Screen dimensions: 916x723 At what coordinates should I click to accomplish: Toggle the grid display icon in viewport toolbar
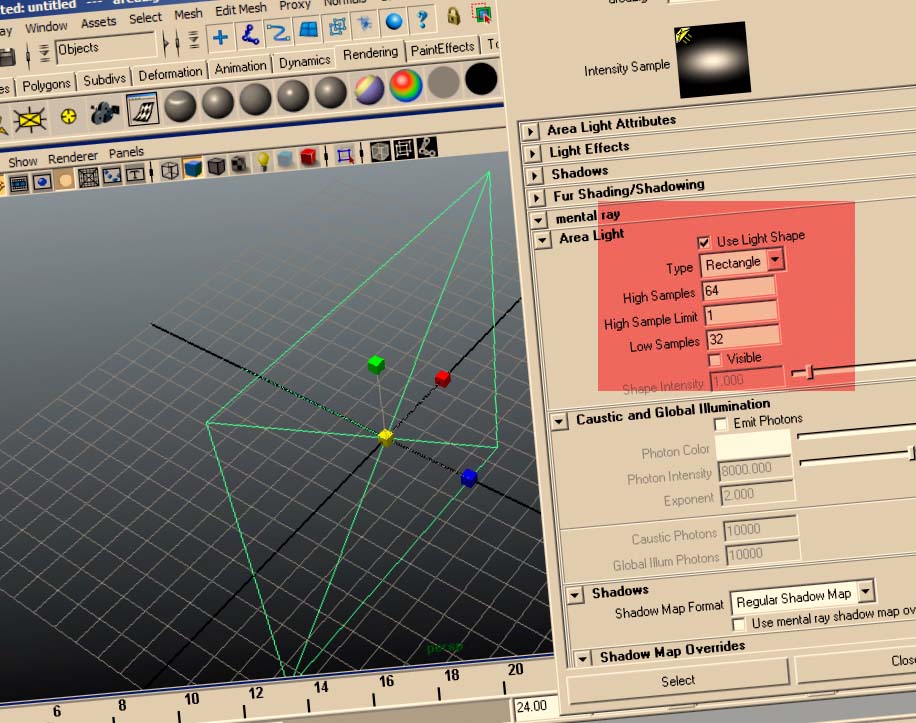click(88, 178)
